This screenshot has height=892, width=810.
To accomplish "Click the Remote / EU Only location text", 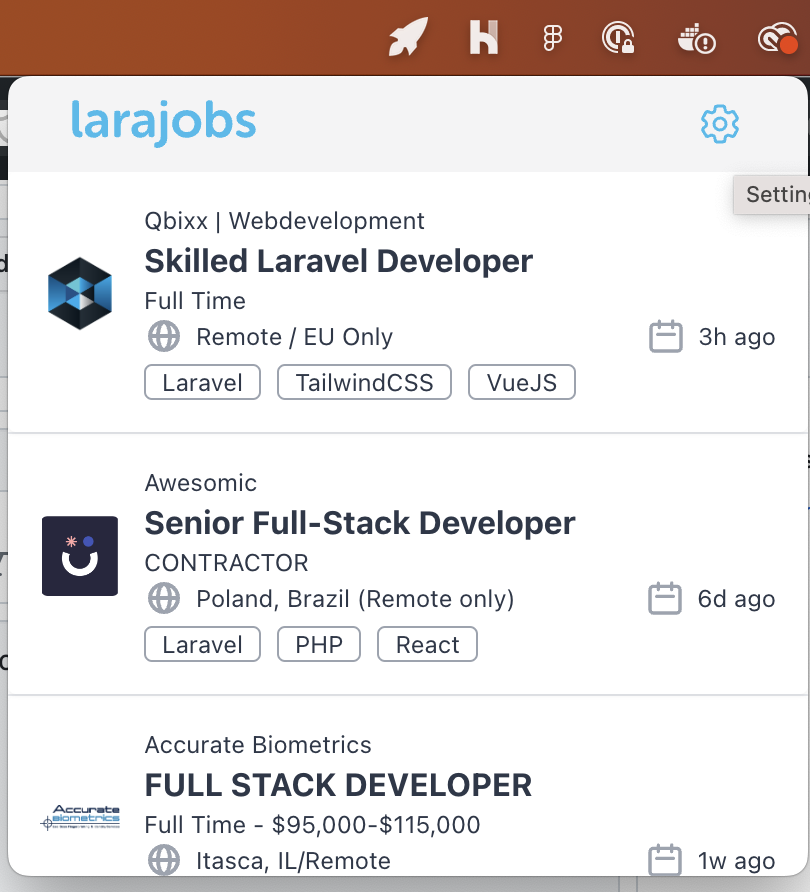I will pos(295,337).
